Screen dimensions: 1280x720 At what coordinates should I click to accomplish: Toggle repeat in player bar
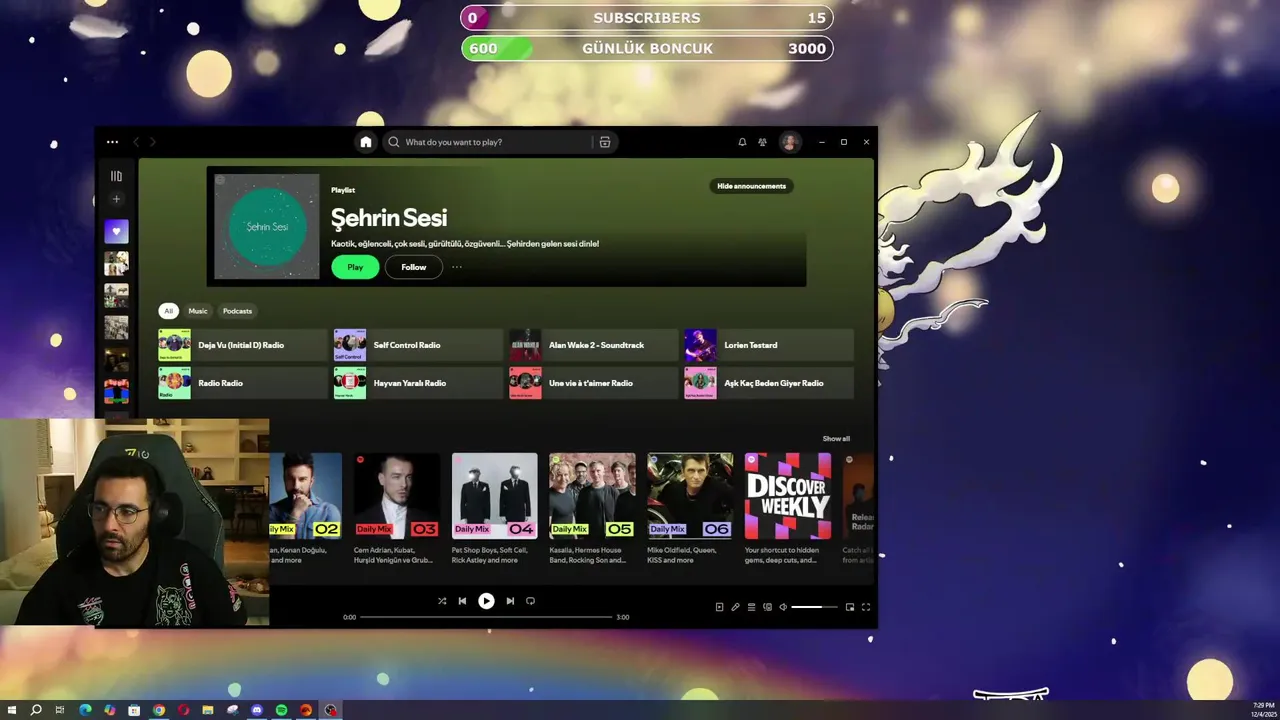pyautogui.click(x=531, y=601)
